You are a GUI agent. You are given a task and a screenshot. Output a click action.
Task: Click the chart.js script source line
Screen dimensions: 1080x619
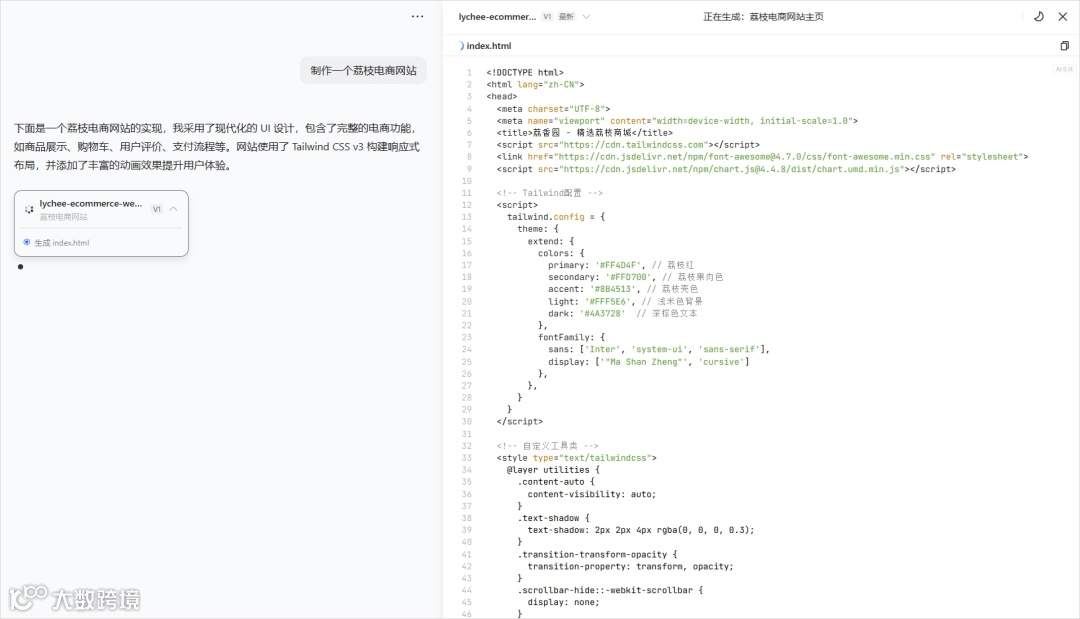click(726, 169)
